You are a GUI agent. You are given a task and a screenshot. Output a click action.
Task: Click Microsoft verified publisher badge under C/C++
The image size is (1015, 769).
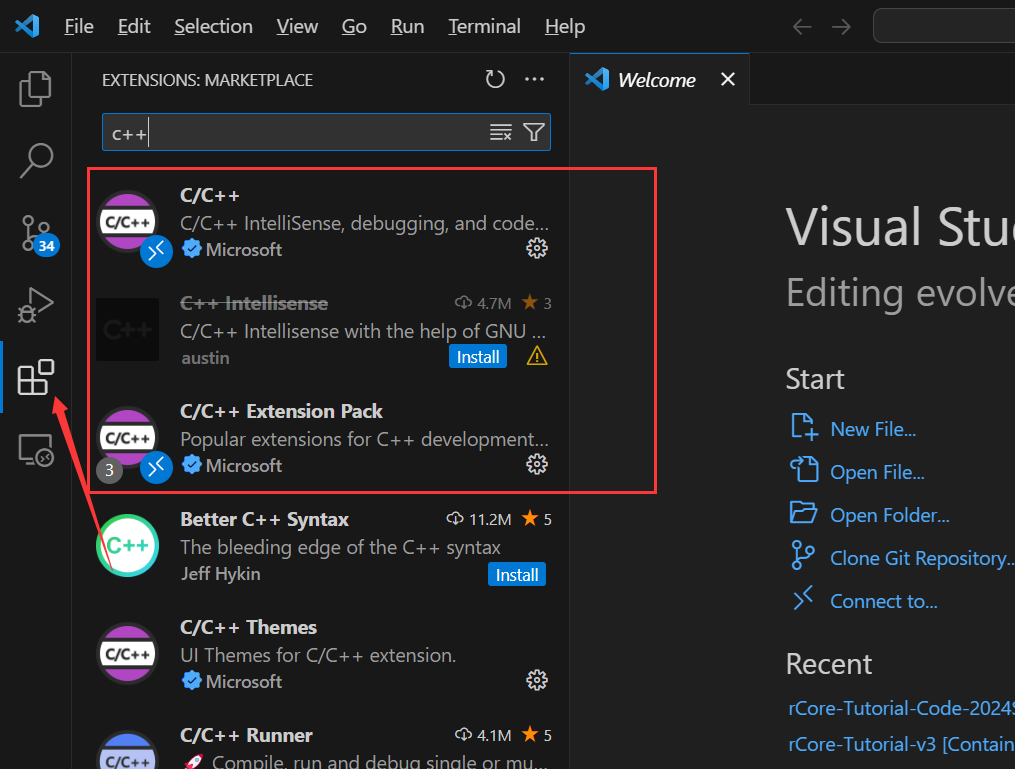click(192, 249)
